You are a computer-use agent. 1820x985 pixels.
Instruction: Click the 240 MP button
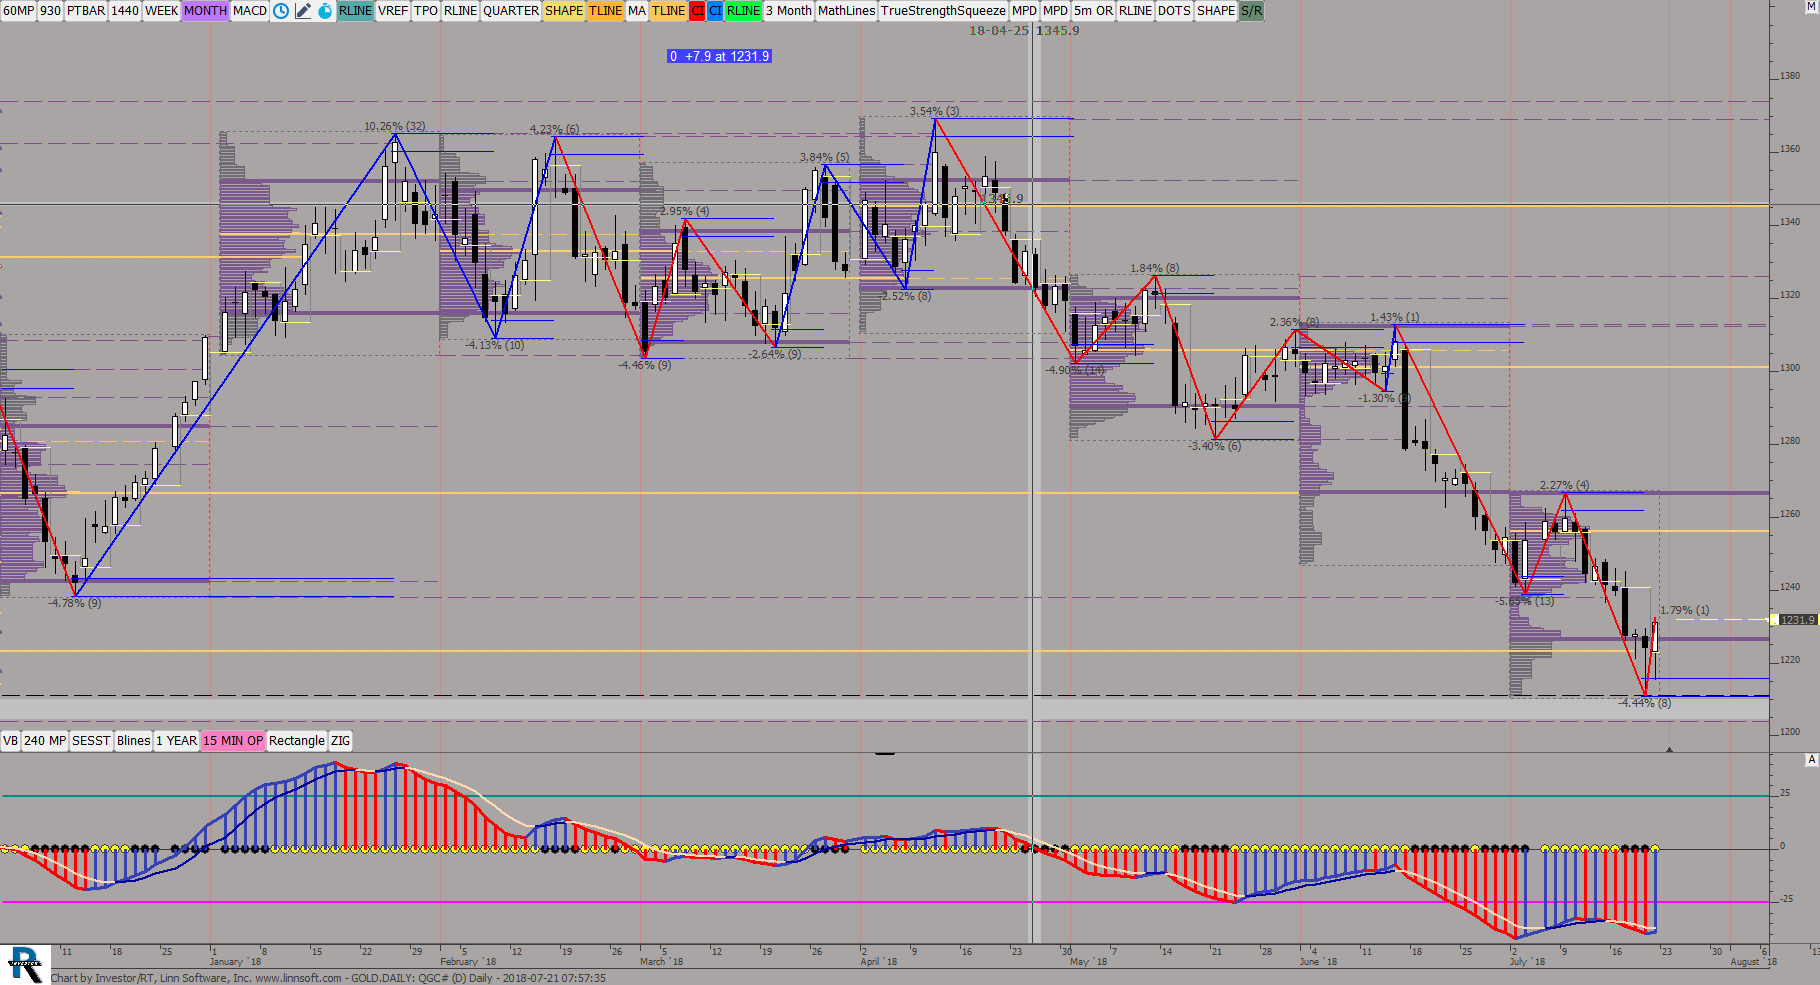click(45, 741)
